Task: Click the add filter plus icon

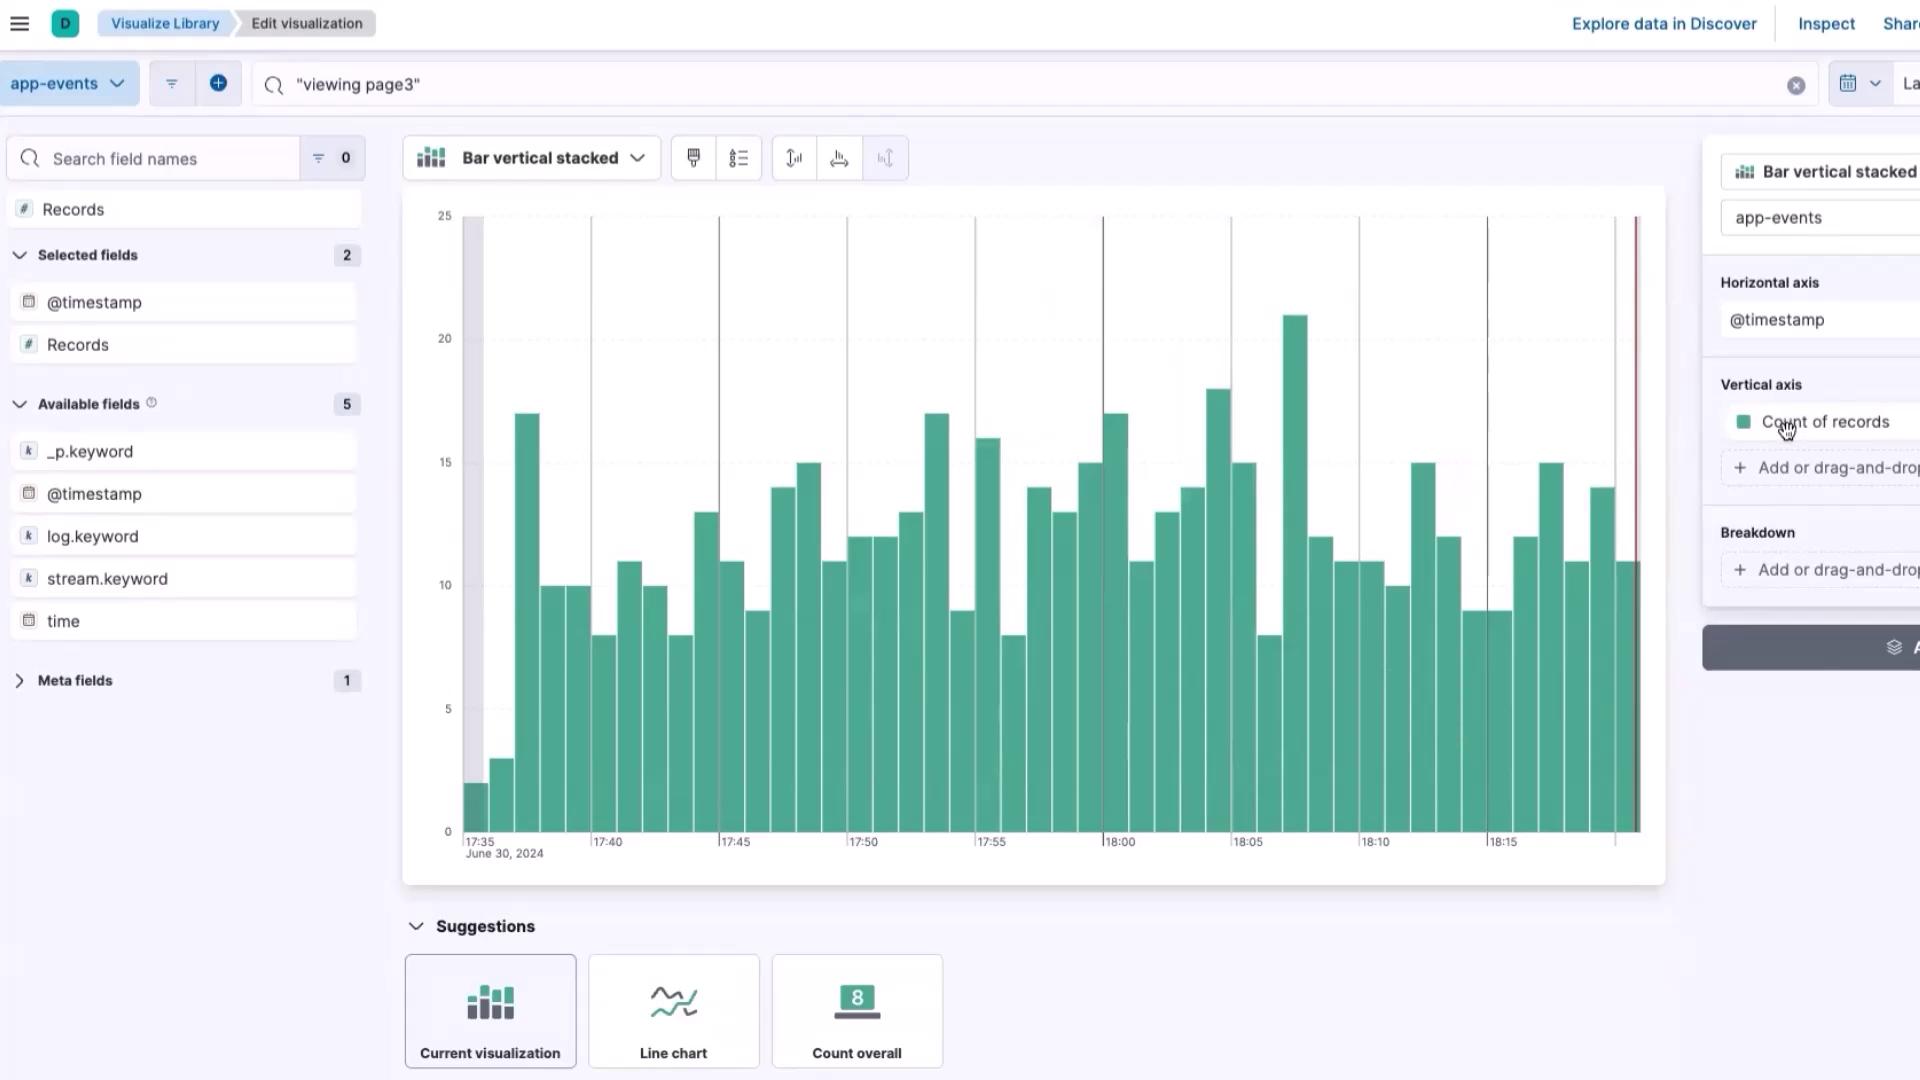Action: 218,84
